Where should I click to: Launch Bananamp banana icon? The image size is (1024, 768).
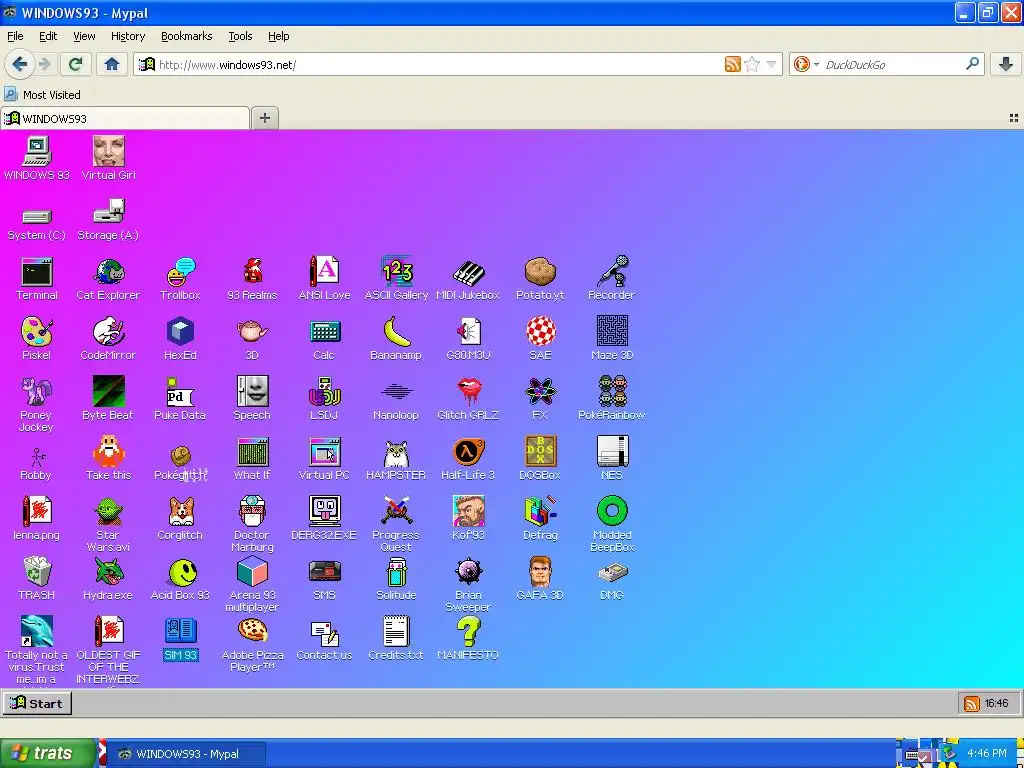click(x=396, y=332)
